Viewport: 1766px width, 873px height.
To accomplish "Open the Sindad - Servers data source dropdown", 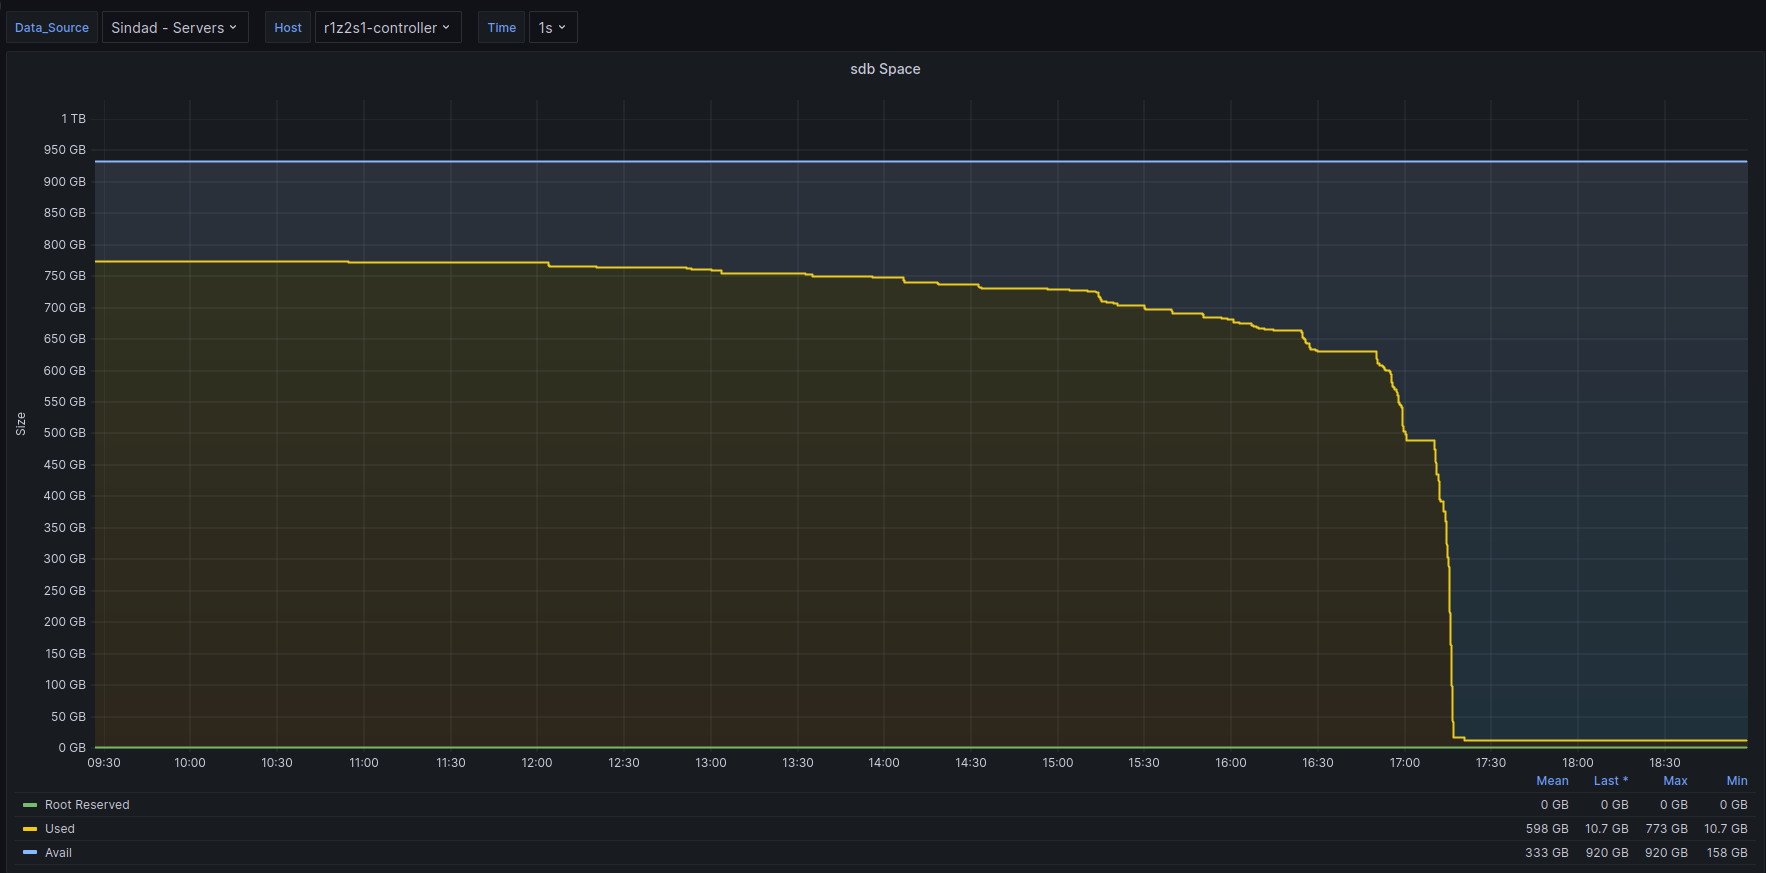I will pyautogui.click(x=175, y=28).
